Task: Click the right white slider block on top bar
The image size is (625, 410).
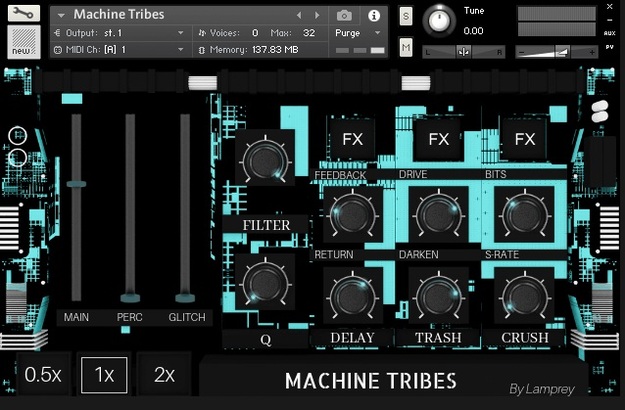Action: (416, 83)
